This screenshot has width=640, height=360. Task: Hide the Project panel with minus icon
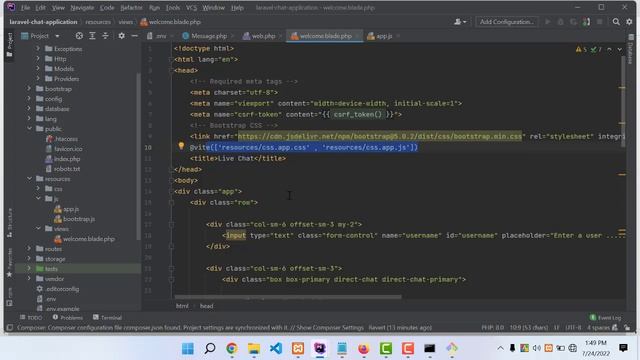(x=134, y=36)
